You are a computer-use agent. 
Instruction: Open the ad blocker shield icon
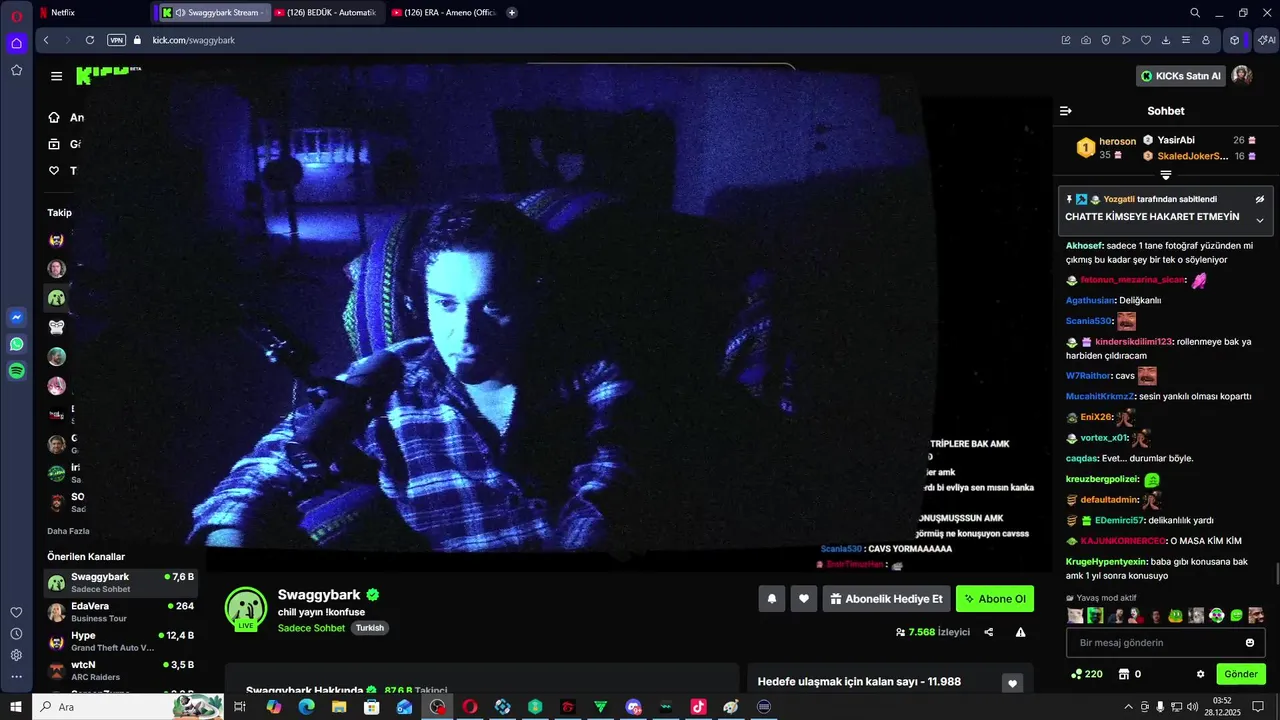point(1106,40)
